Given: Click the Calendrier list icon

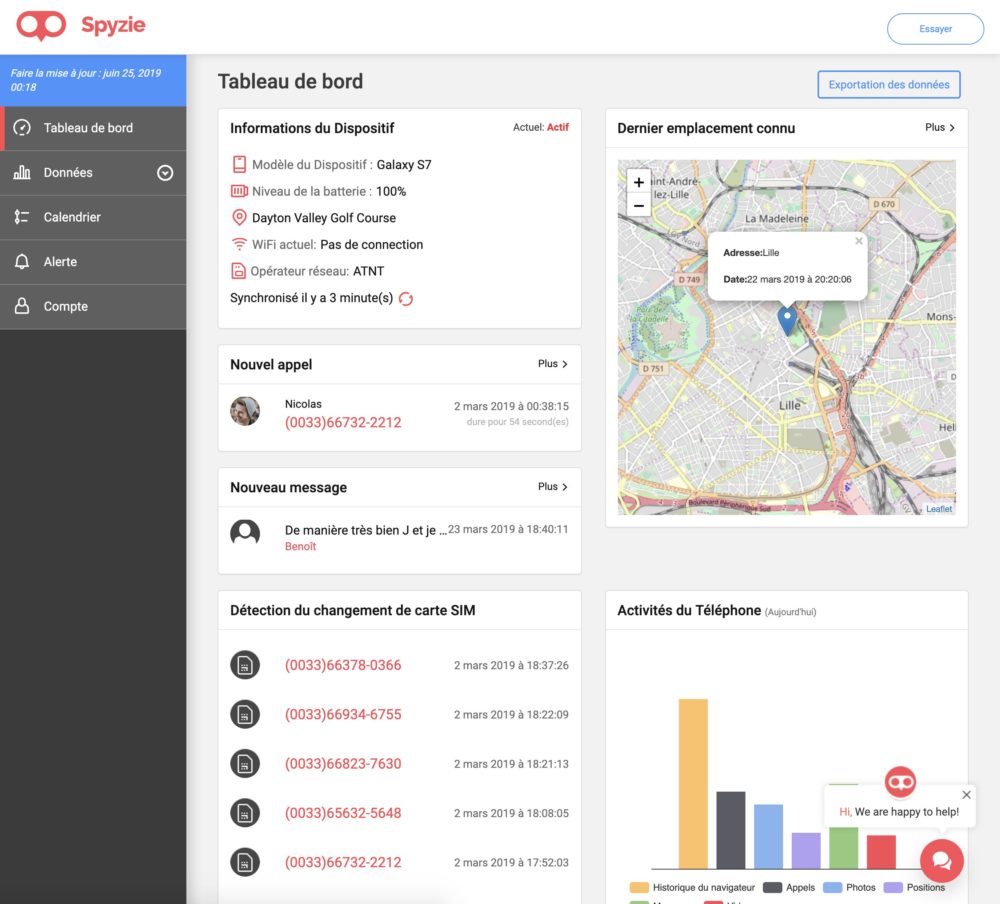Looking at the screenshot, I should (22, 217).
